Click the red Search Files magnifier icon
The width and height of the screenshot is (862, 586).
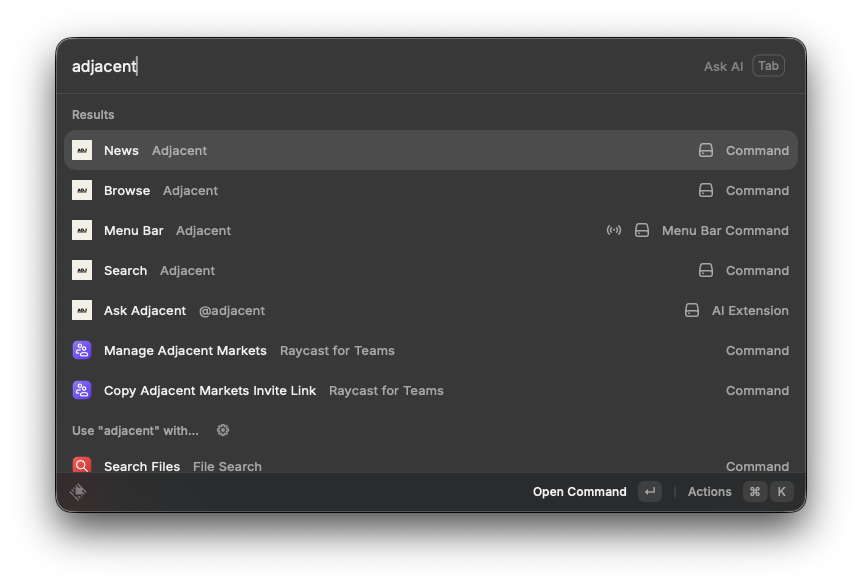point(82,465)
